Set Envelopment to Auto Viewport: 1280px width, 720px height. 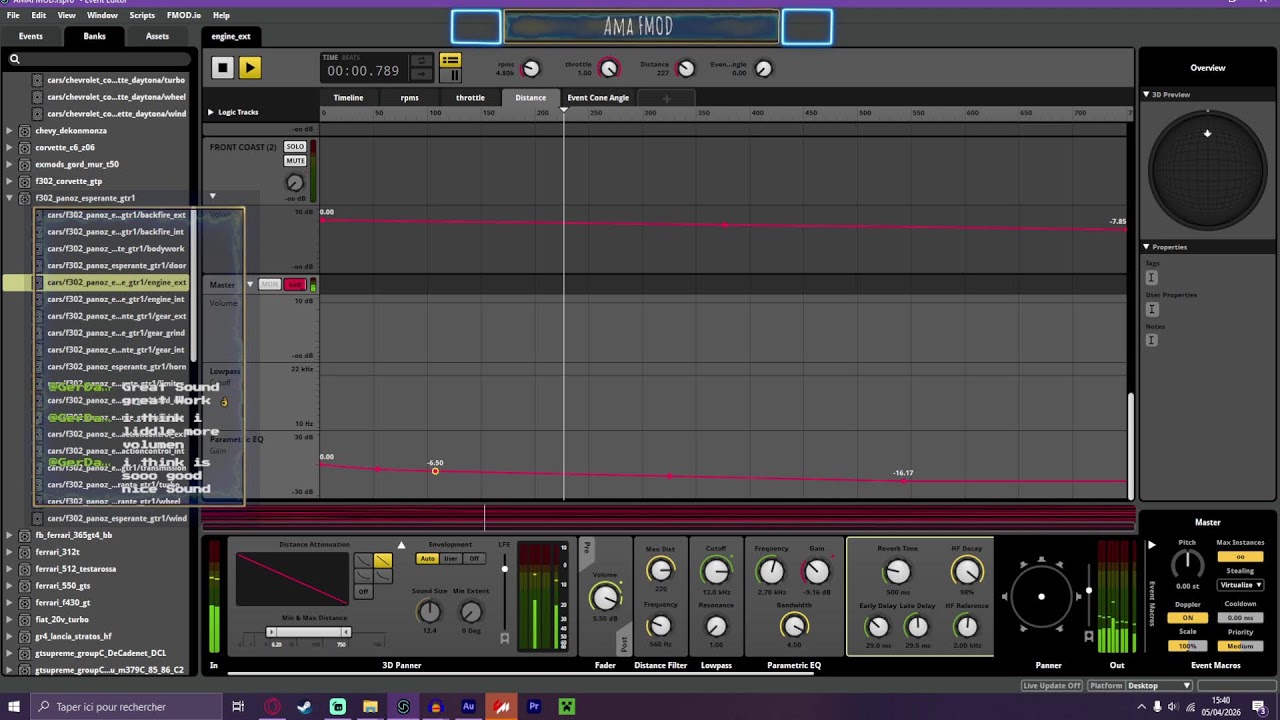428,559
